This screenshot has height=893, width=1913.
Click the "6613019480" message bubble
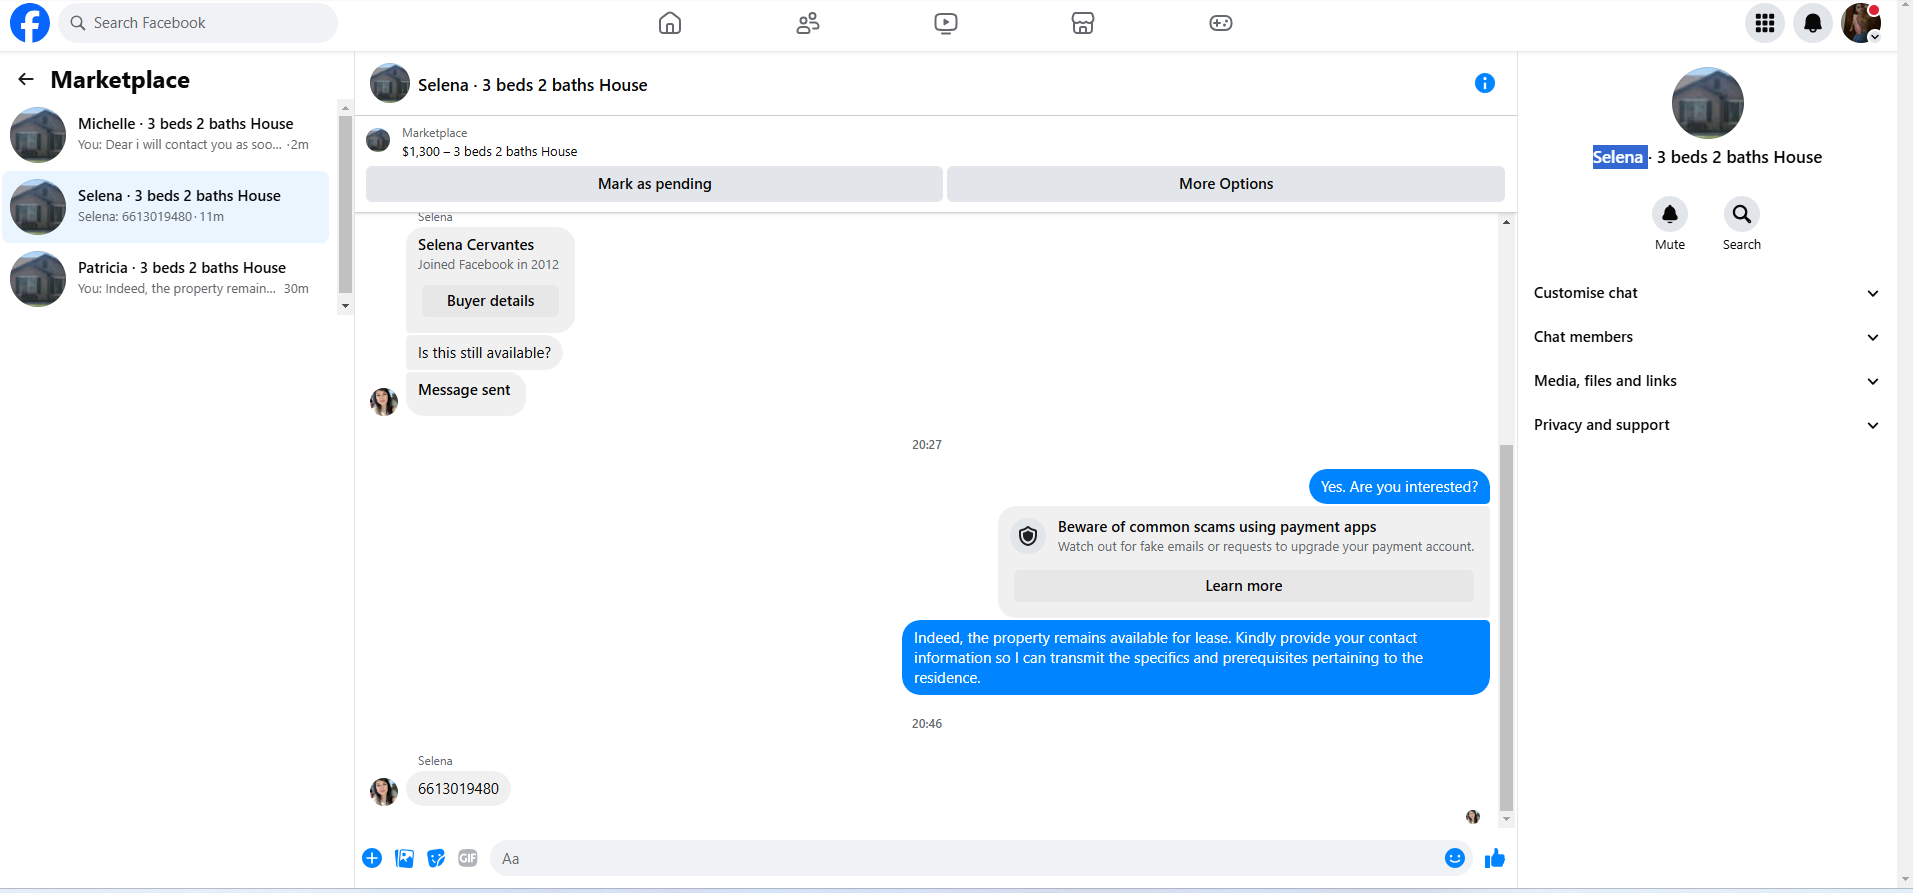(x=458, y=789)
